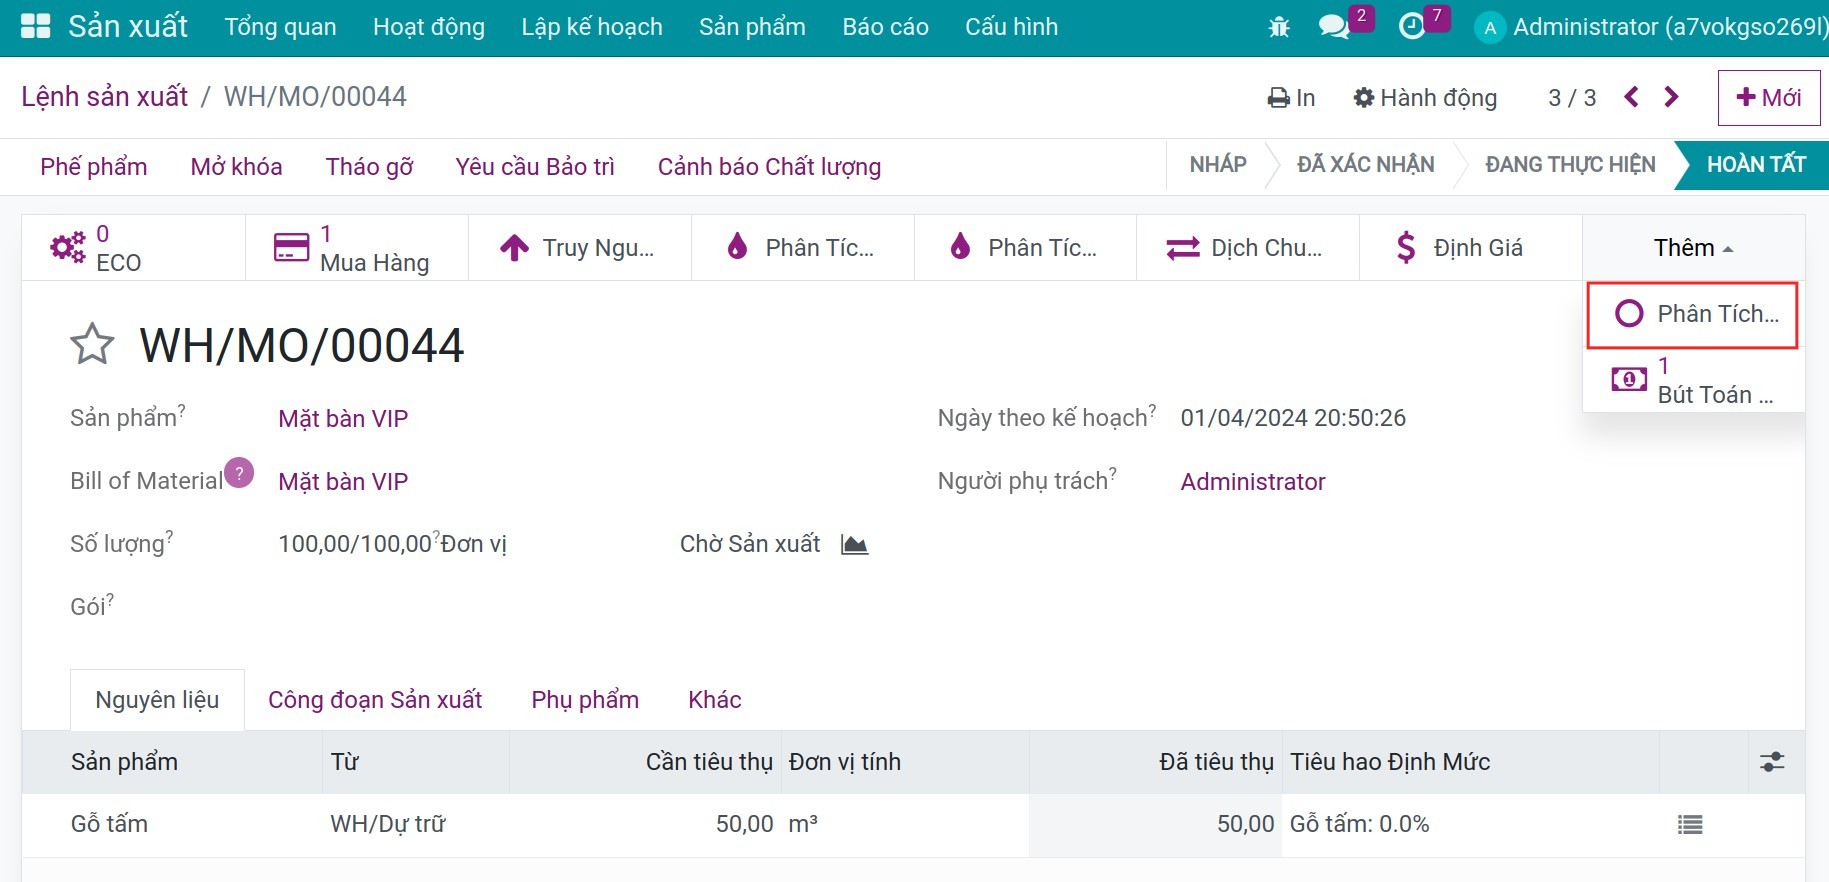The width and height of the screenshot is (1829, 882).
Task: Click the Mở khóa button
Action: [x=237, y=167]
